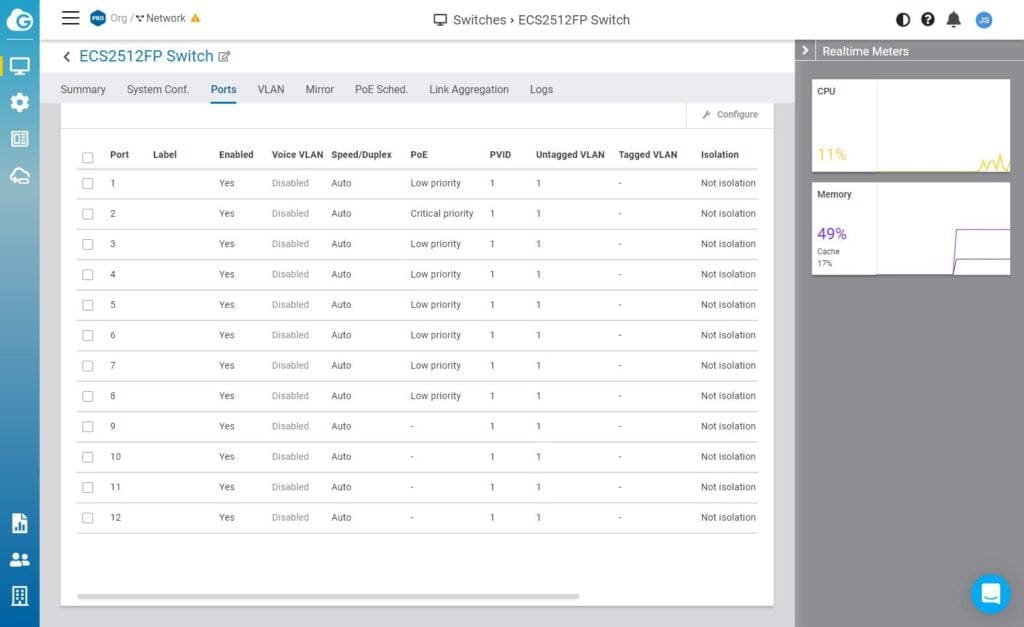Collapse the Realtime Meters panel
This screenshot has width=1024, height=627.
806,51
